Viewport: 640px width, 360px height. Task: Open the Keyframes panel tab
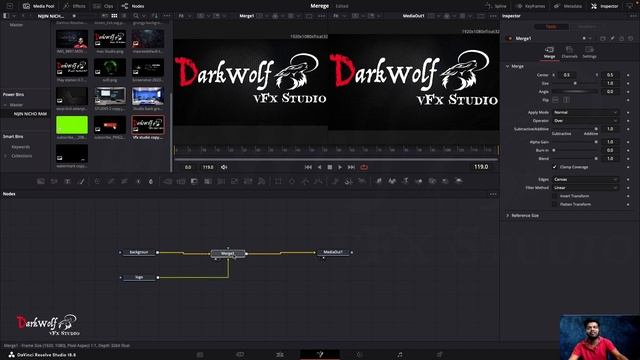pyautogui.click(x=531, y=6)
